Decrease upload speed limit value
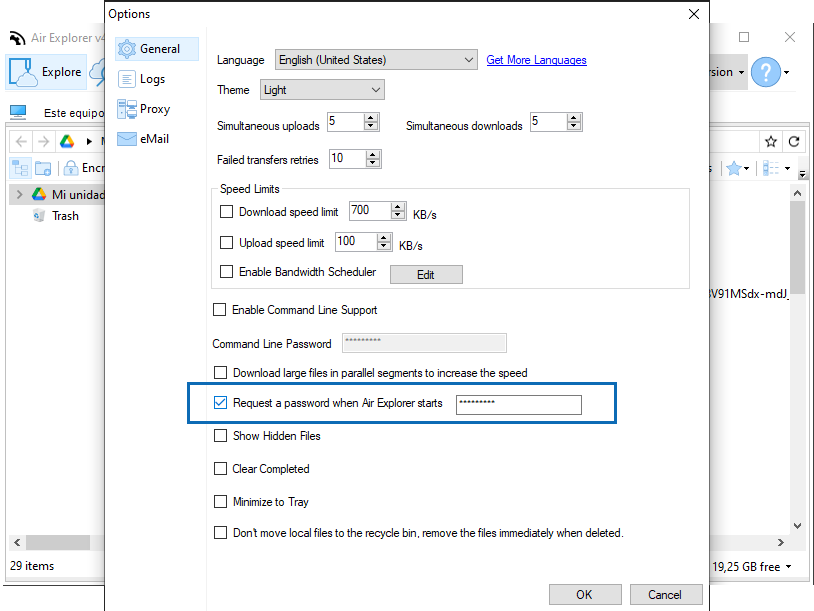The width and height of the screenshot is (814, 611). point(384,246)
